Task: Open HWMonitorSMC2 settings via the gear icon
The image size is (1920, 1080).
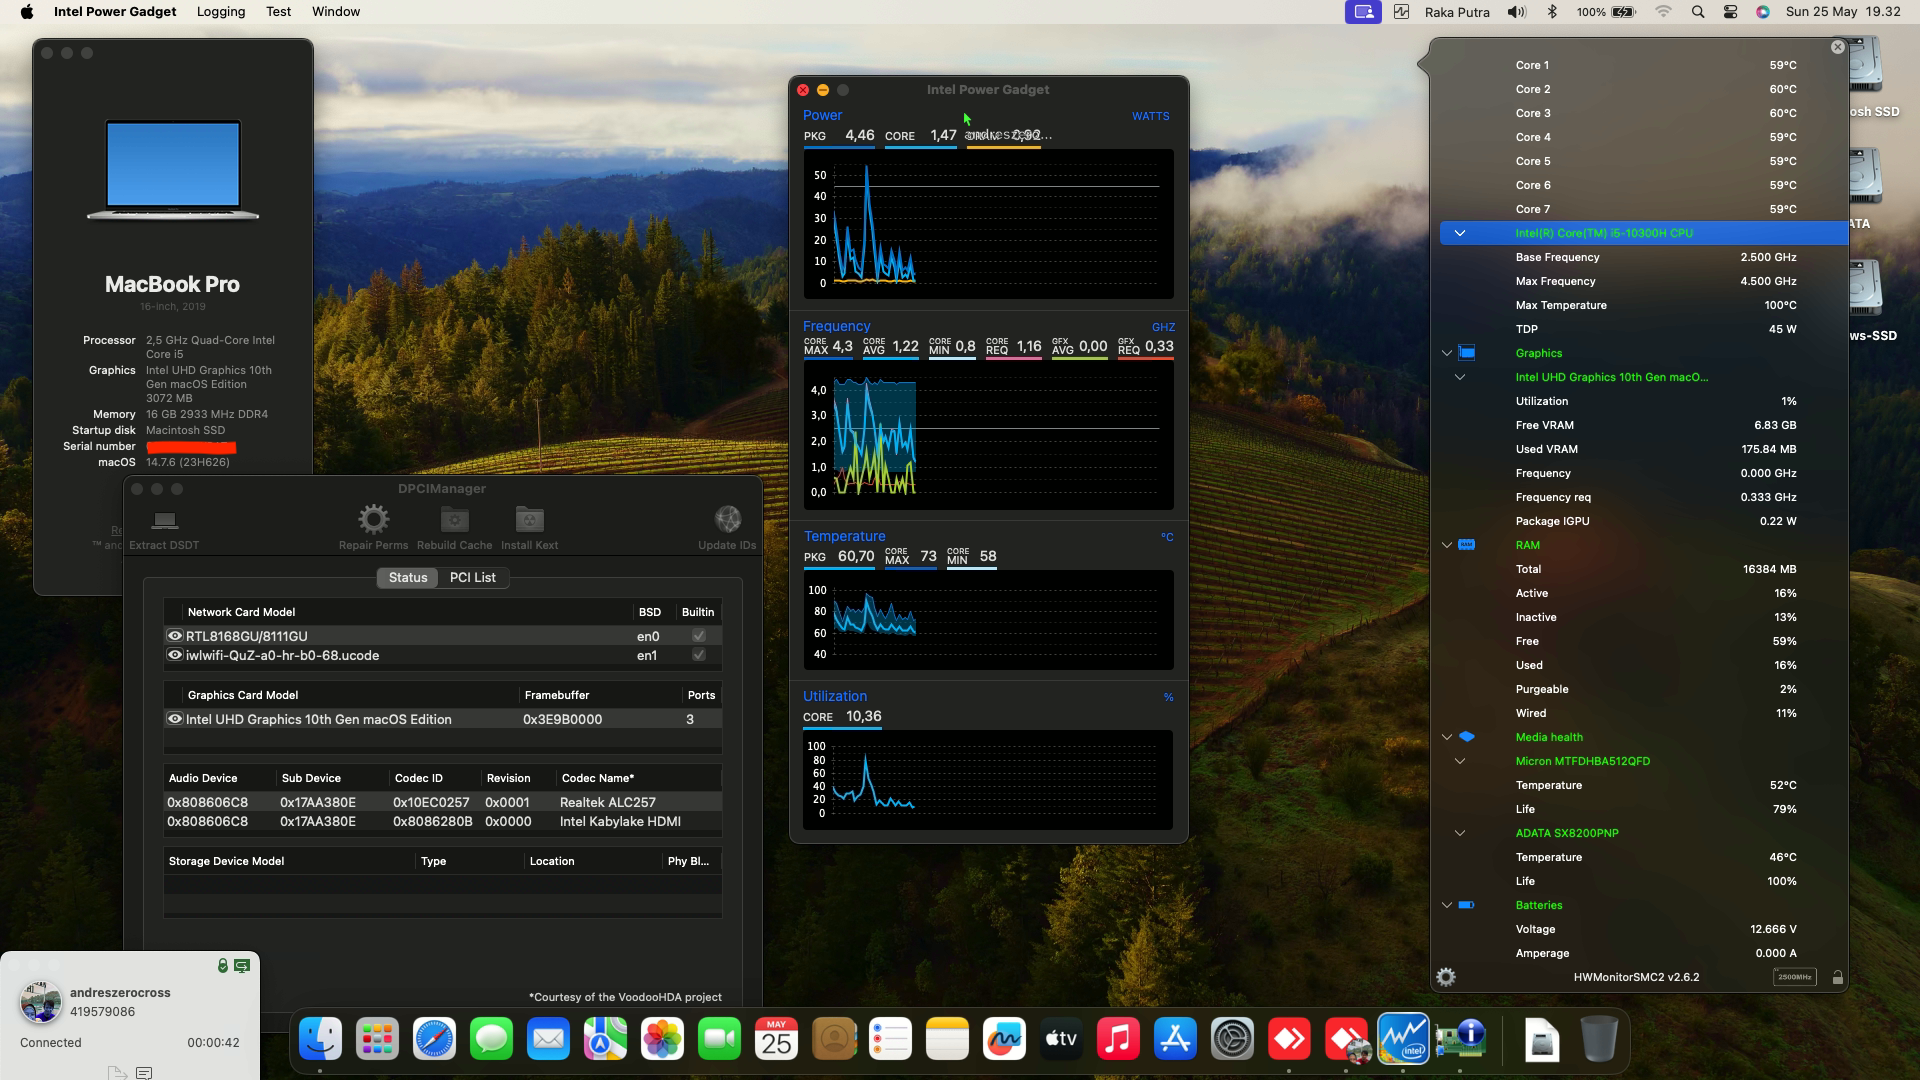Action: [1445, 977]
